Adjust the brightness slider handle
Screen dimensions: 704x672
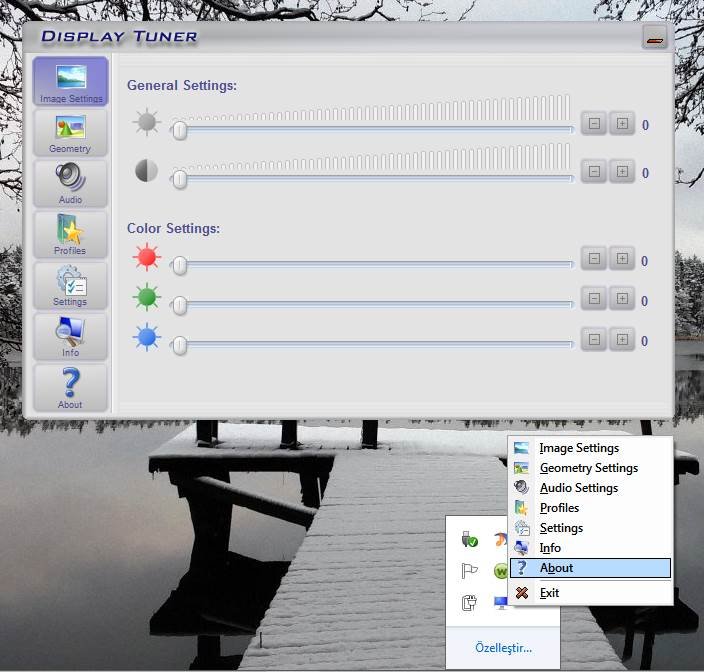(x=180, y=130)
